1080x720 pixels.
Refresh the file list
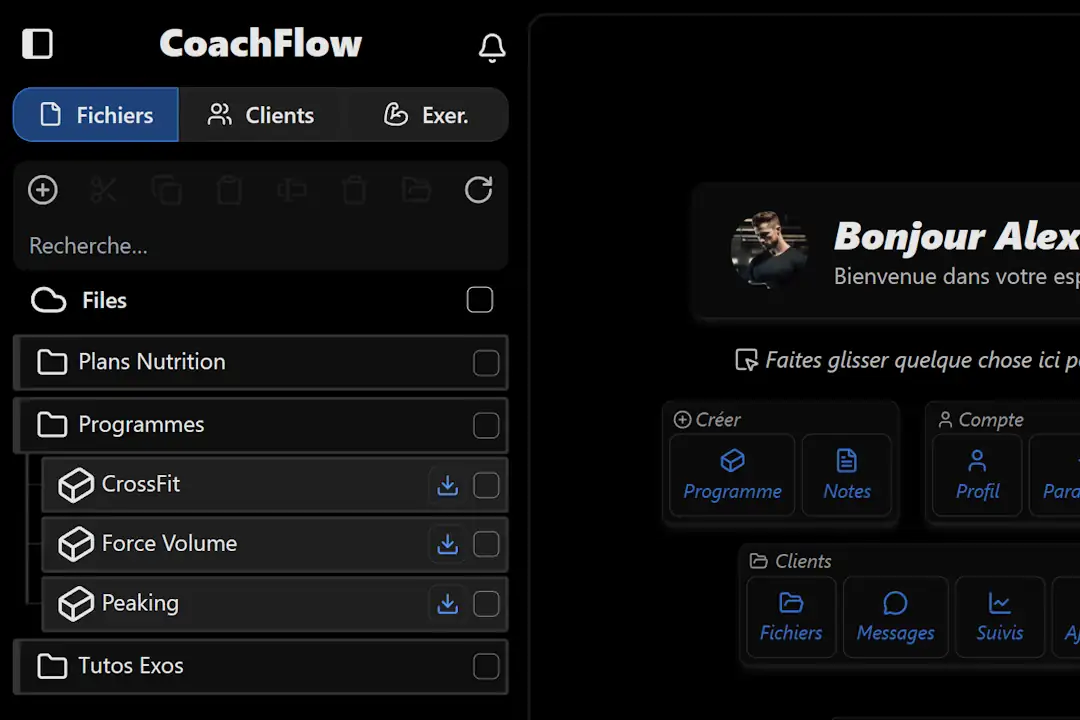tap(478, 190)
